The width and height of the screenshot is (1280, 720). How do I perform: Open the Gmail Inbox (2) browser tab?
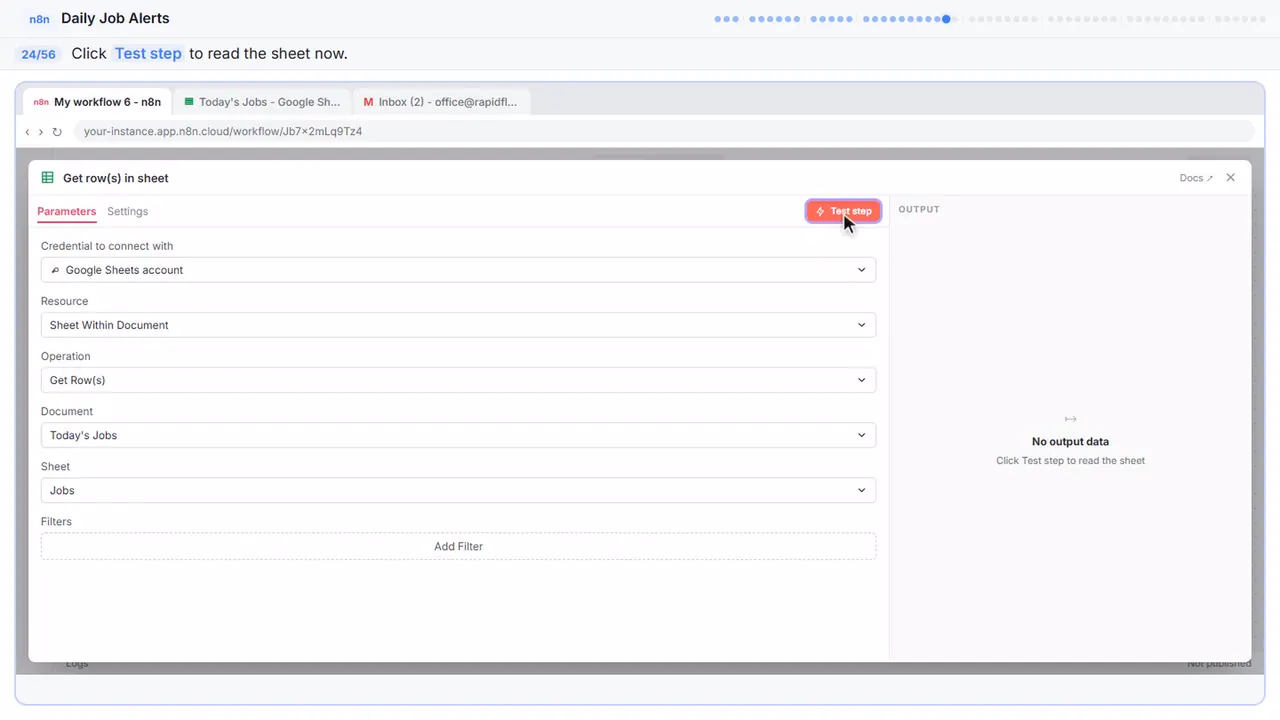tap(441, 102)
